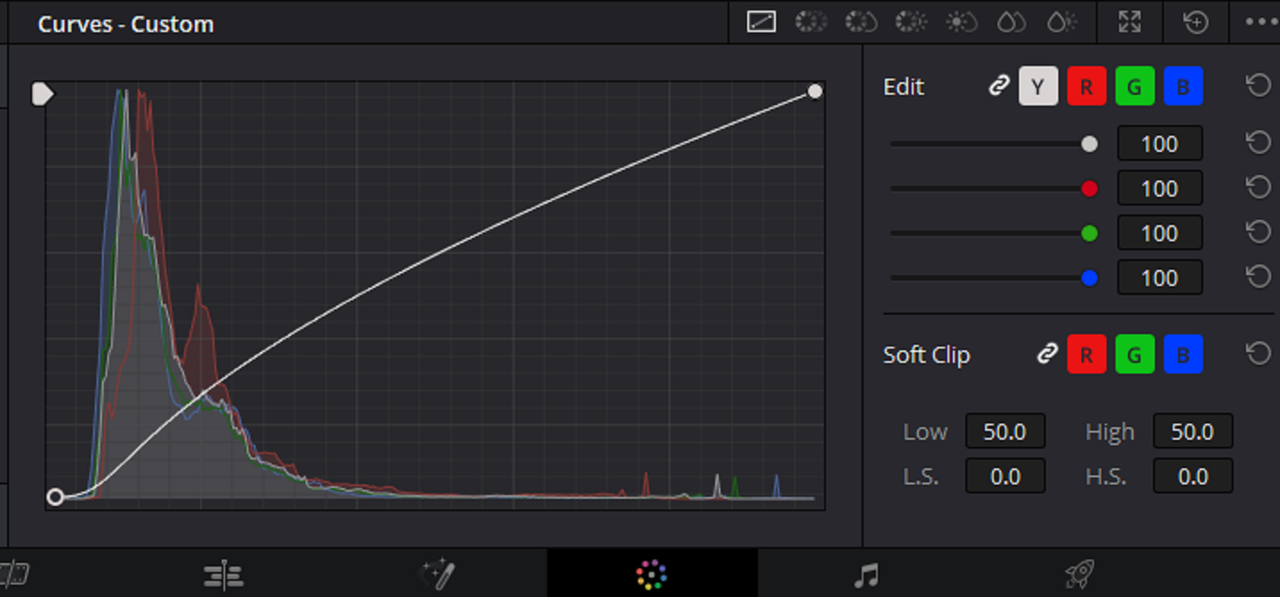Open the Color page tab

click(651, 574)
